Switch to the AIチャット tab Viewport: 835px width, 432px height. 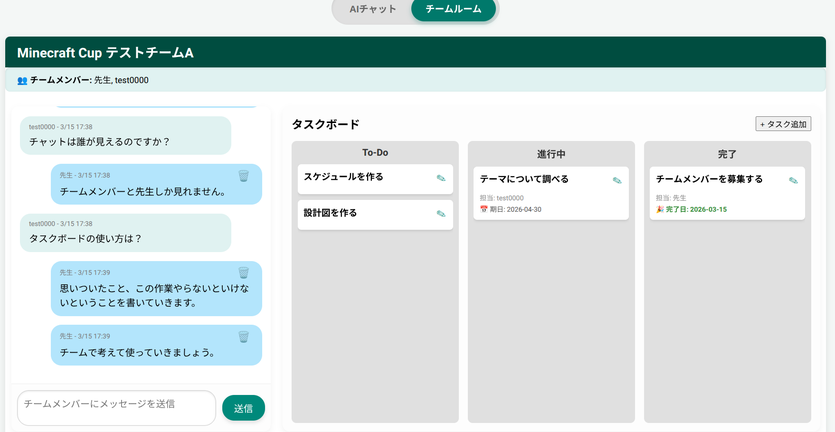(373, 9)
